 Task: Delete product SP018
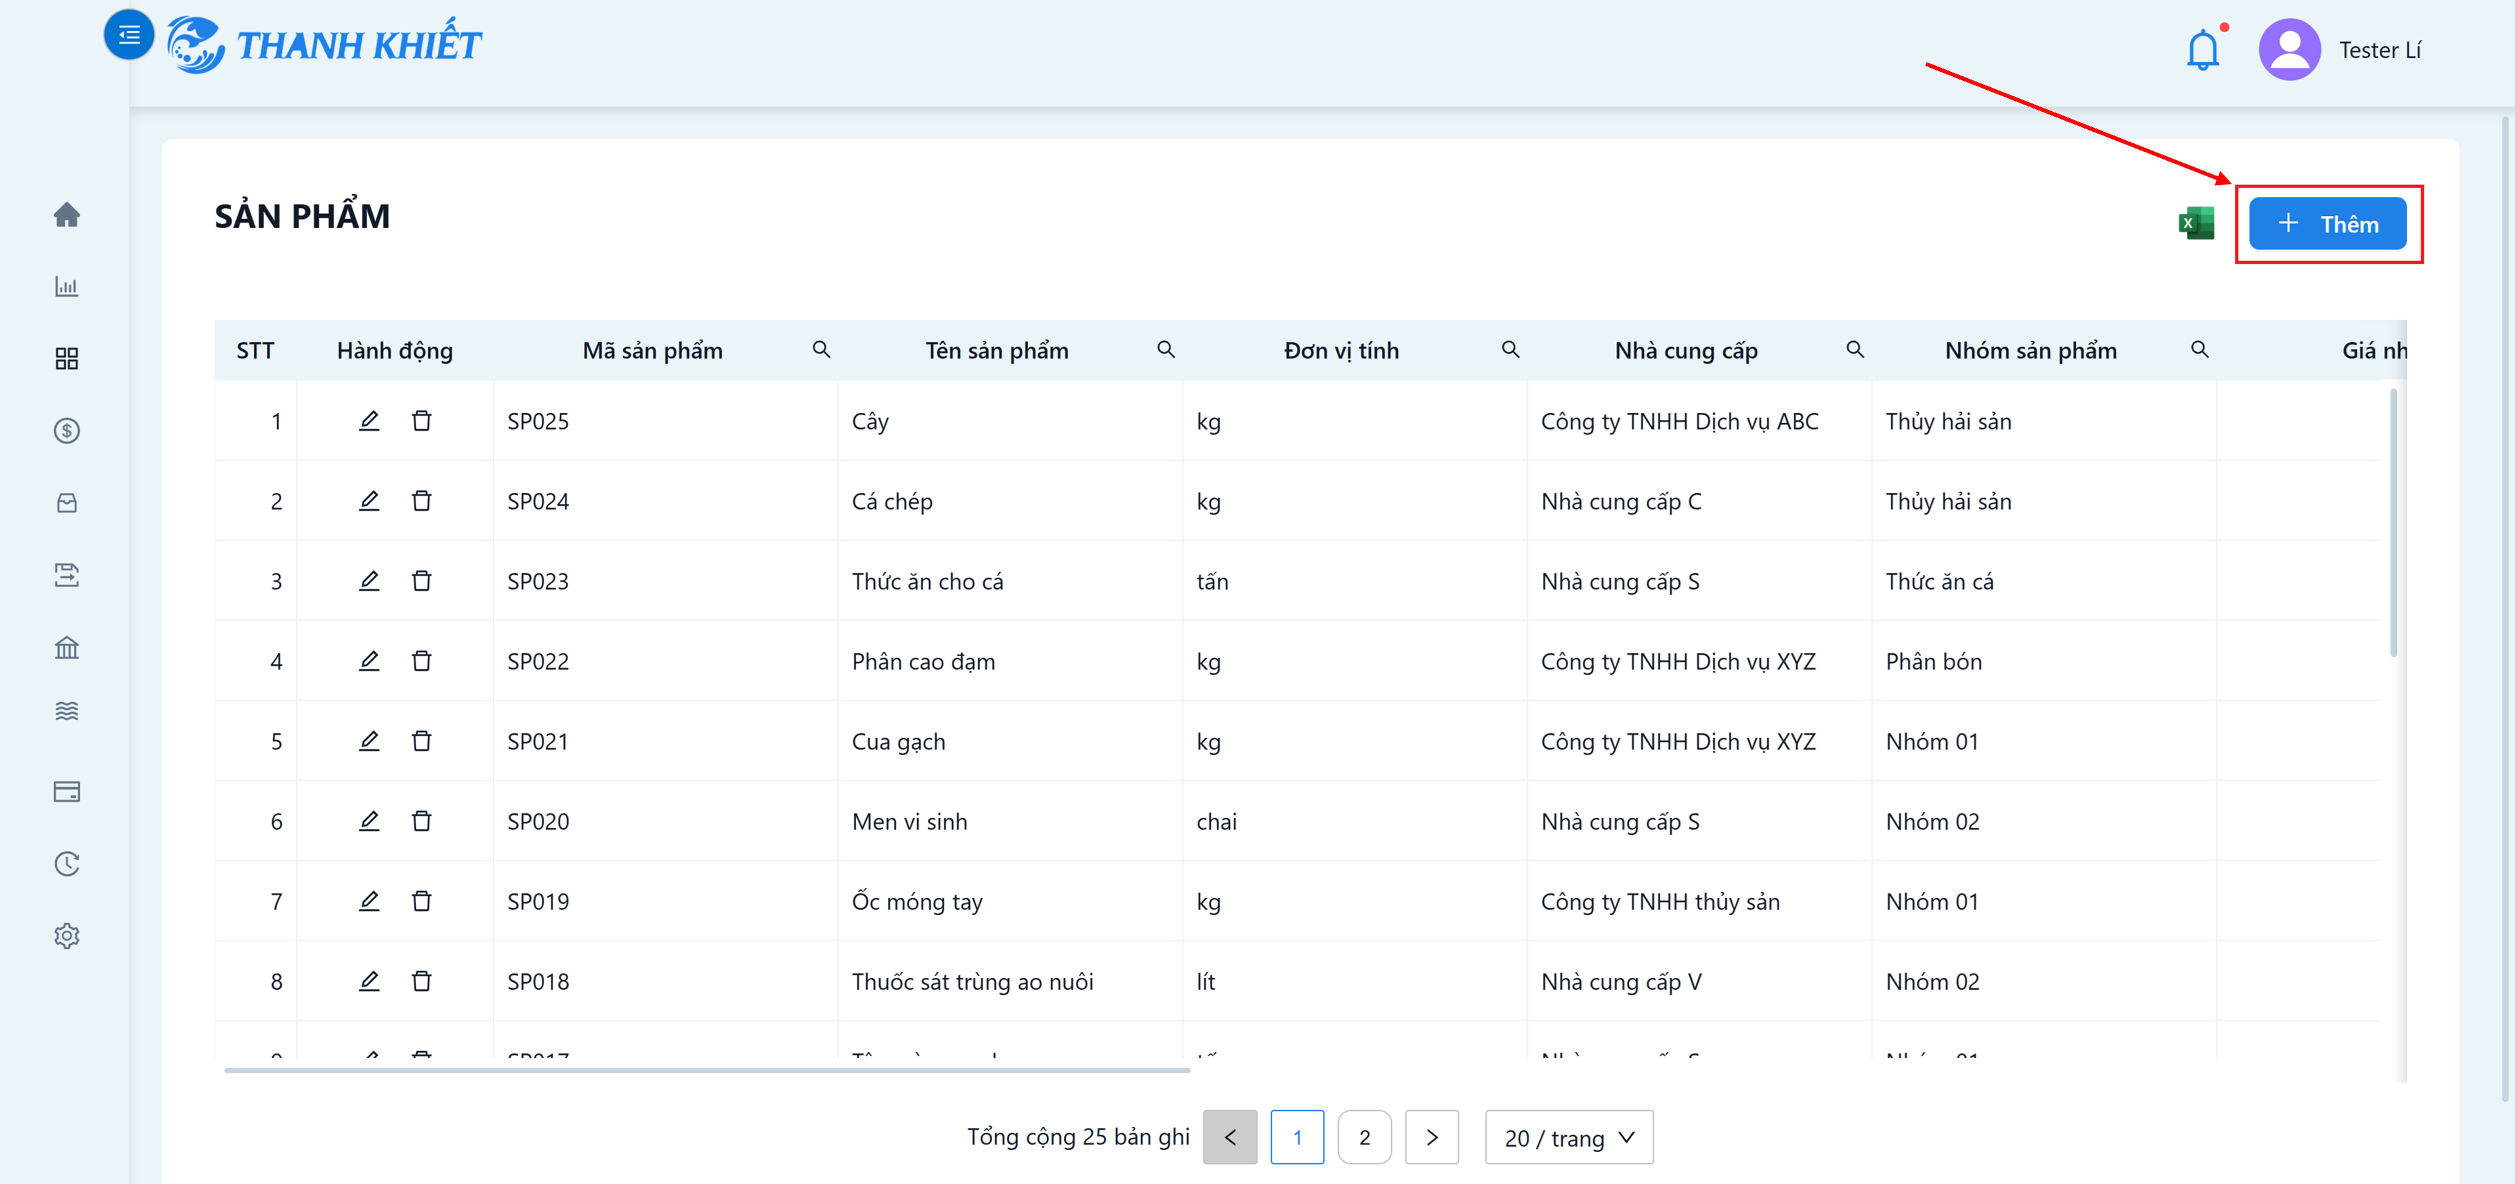pos(422,981)
